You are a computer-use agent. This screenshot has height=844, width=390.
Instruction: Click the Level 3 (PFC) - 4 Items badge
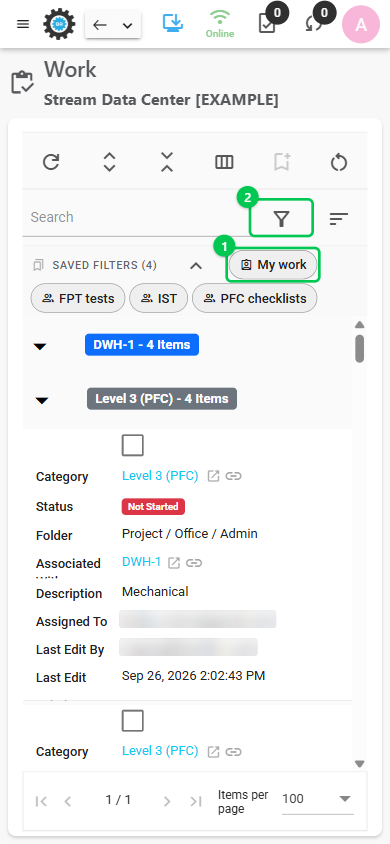[162, 399]
